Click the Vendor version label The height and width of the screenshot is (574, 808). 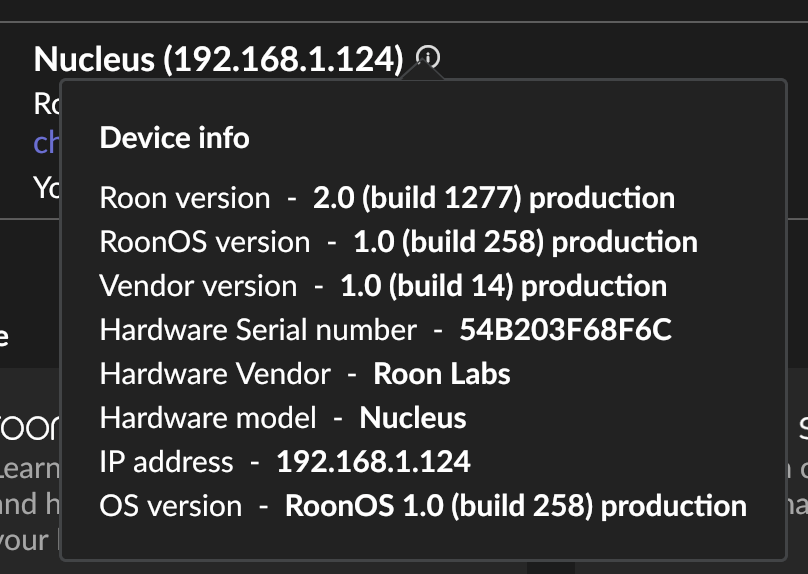[198, 286]
